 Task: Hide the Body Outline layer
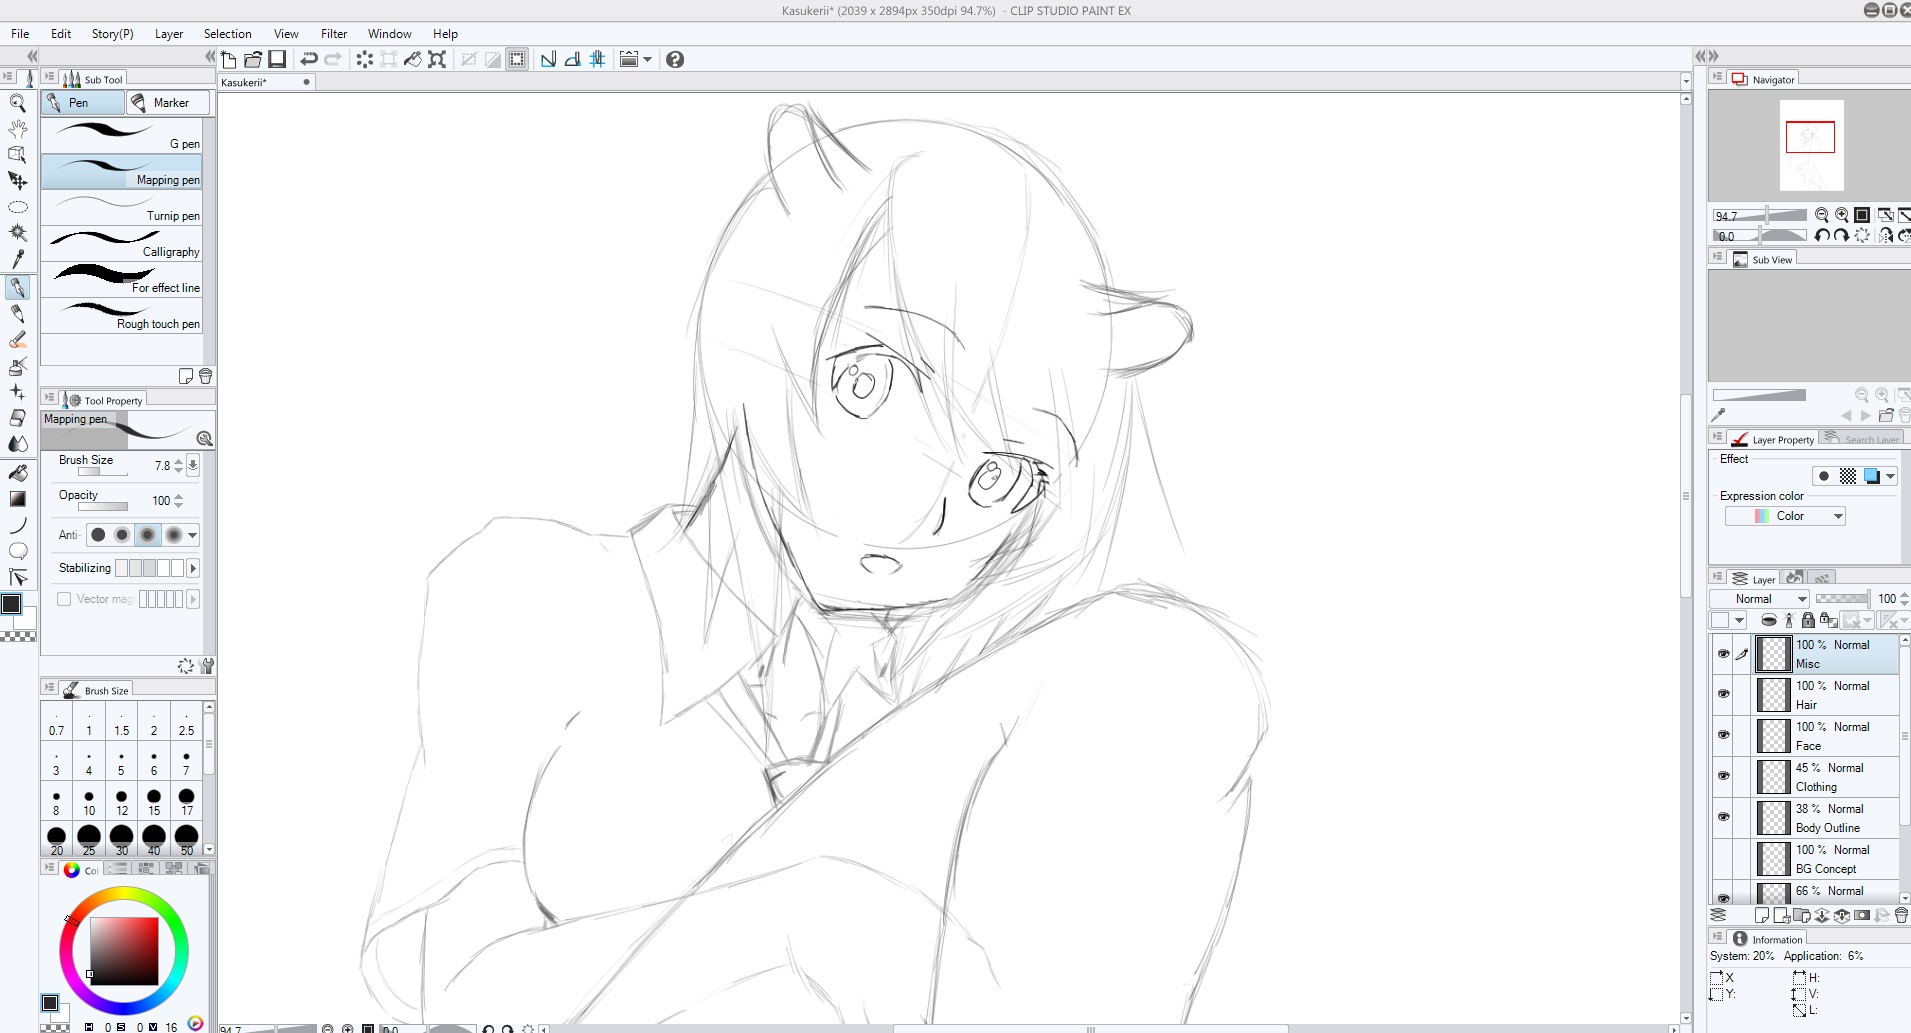(1723, 817)
